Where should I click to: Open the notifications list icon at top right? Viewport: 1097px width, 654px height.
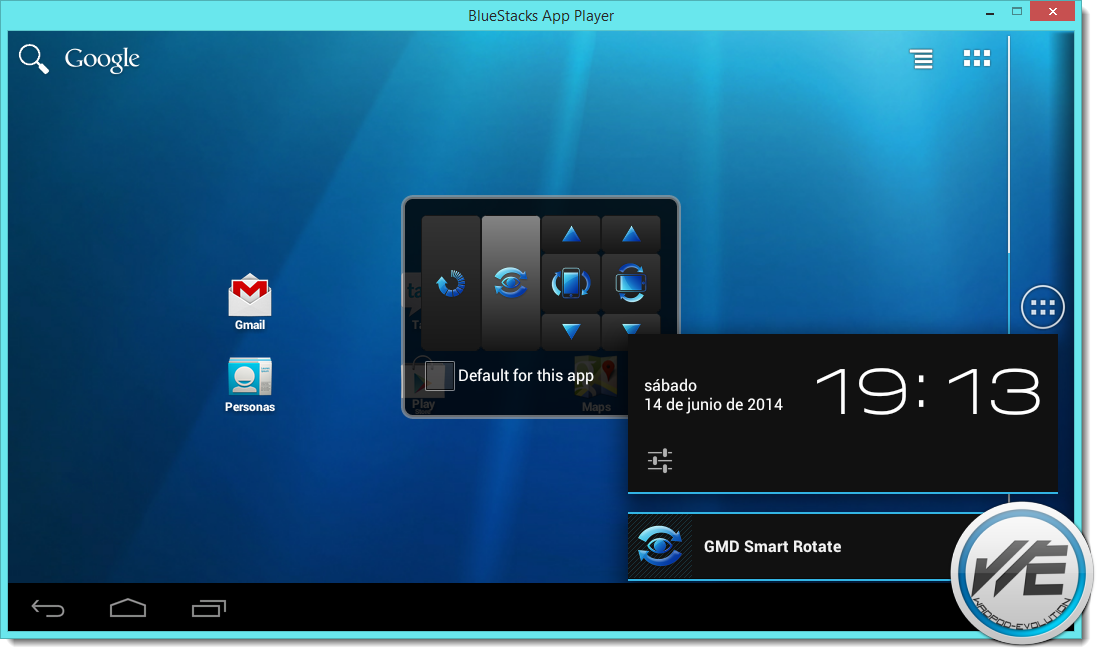[921, 59]
